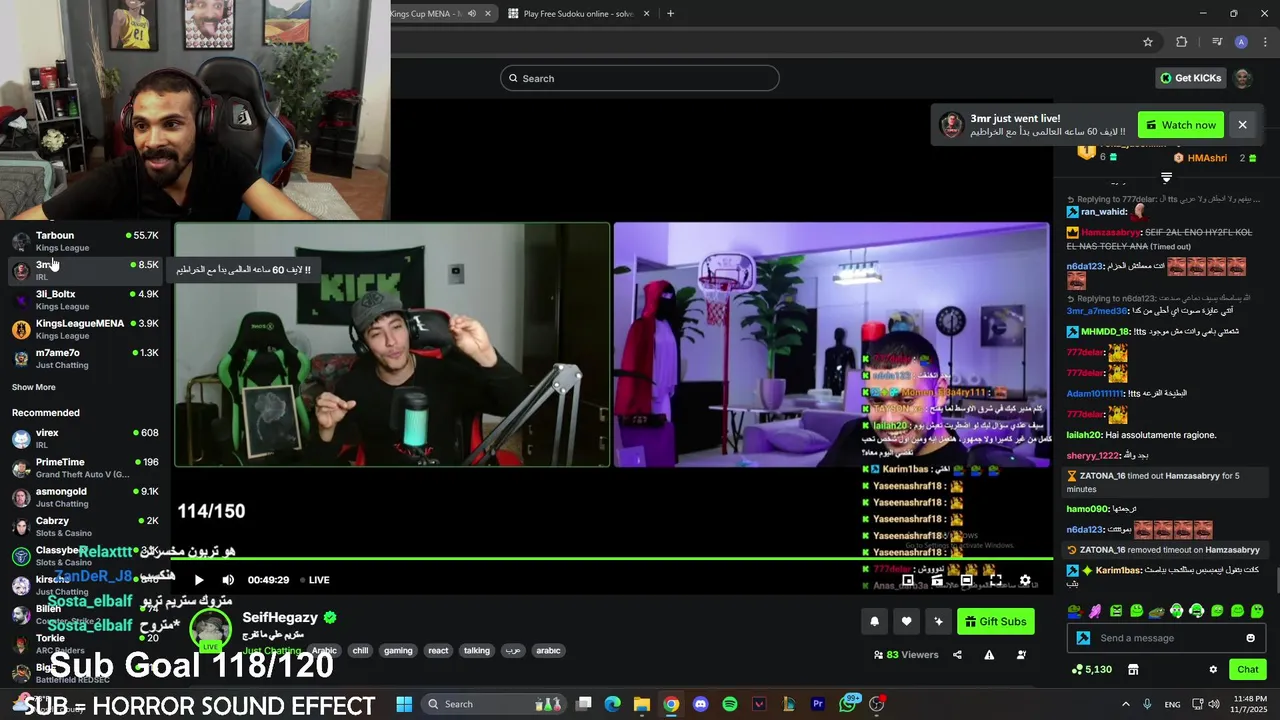Screen dimensions: 1280x720
Task: Open video player settings gear
Action: (1025, 580)
